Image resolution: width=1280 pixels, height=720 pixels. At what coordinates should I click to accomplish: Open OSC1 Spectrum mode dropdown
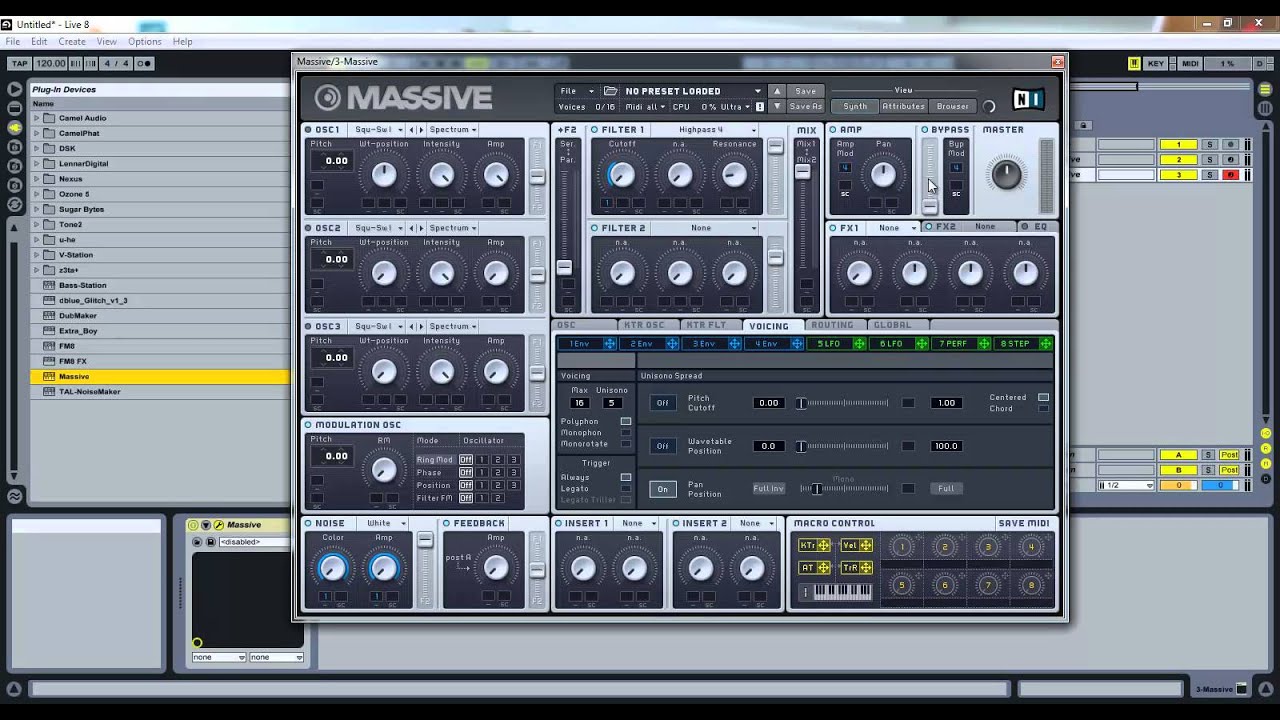click(x=453, y=130)
